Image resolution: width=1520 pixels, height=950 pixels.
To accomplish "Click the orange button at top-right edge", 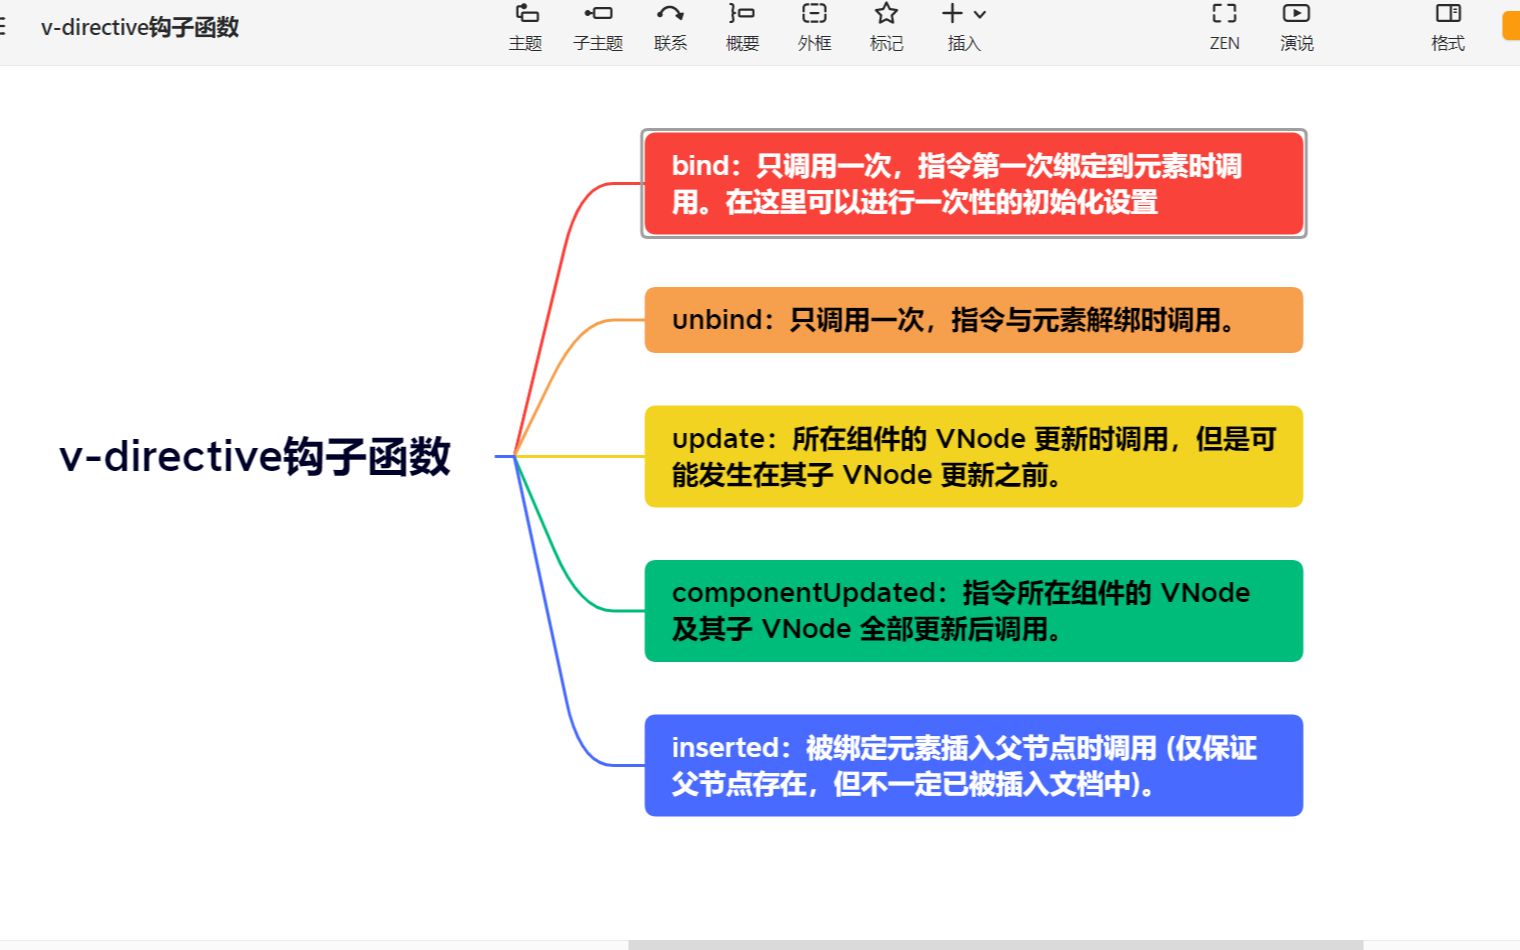I will pos(1511,26).
